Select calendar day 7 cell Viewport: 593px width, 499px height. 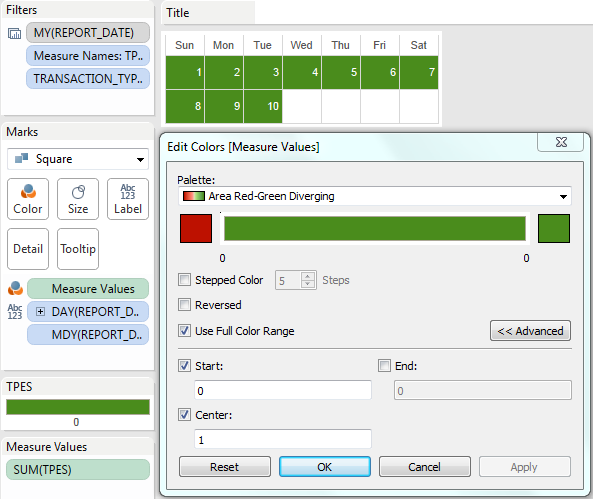[419, 73]
